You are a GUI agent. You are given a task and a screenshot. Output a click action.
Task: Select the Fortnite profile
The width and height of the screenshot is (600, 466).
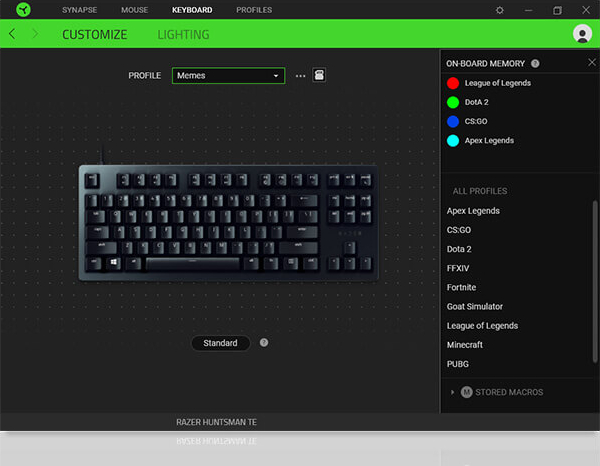(461, 287)
